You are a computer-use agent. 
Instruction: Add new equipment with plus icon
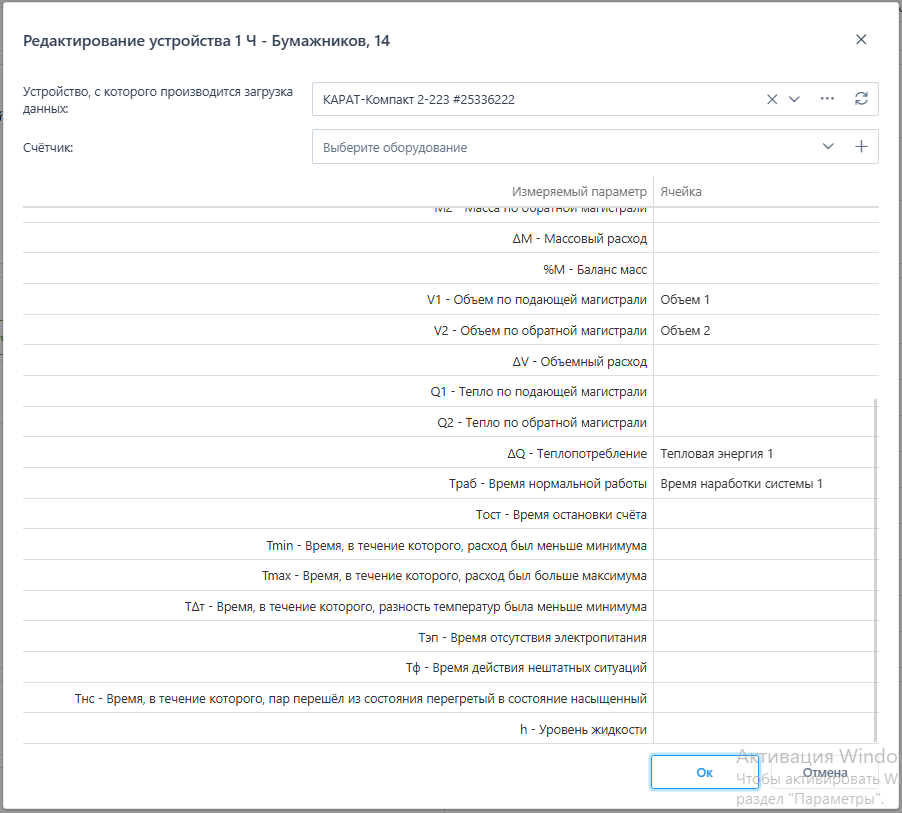[861, 147]
